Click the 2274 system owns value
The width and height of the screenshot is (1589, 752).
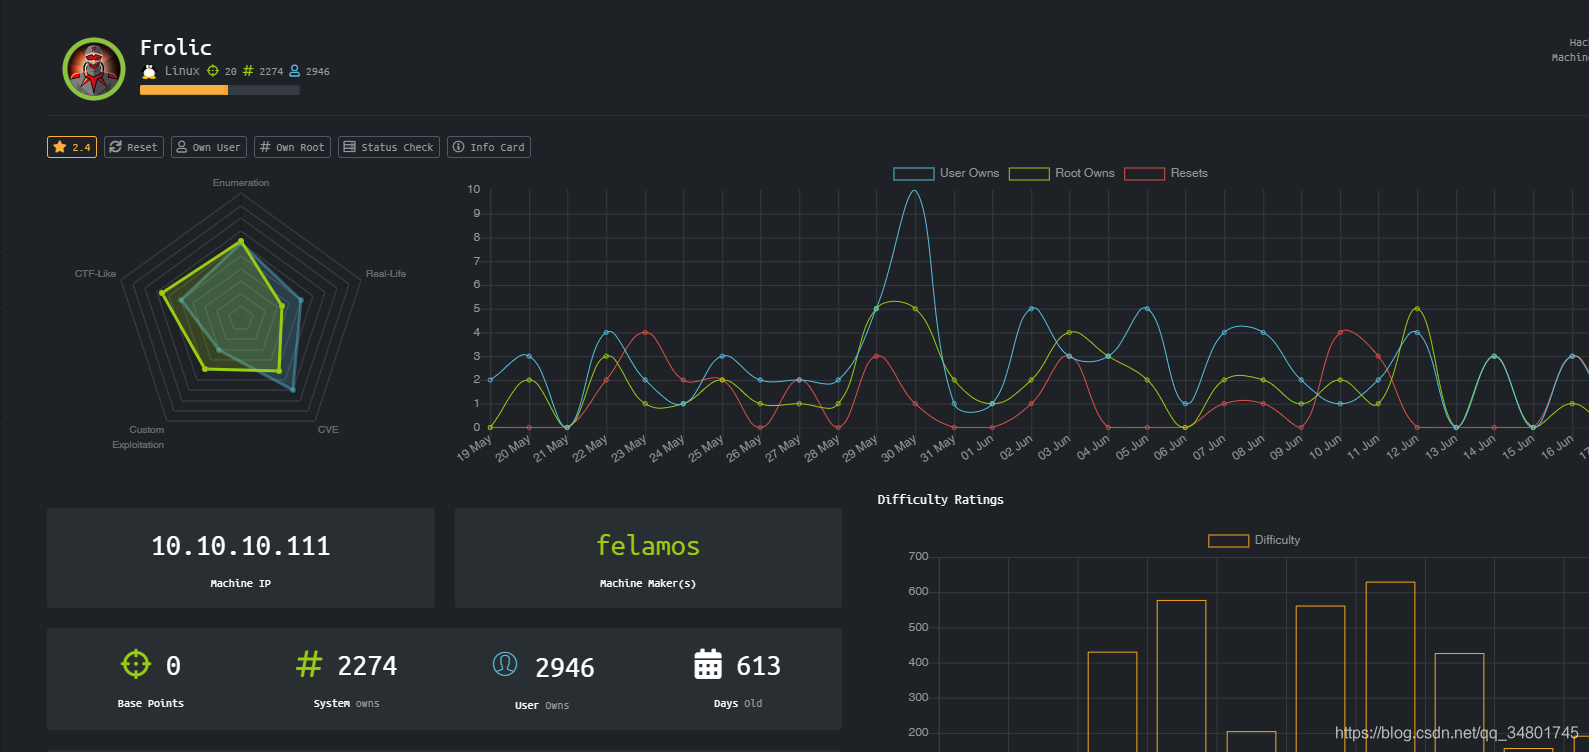coord(367,666)
